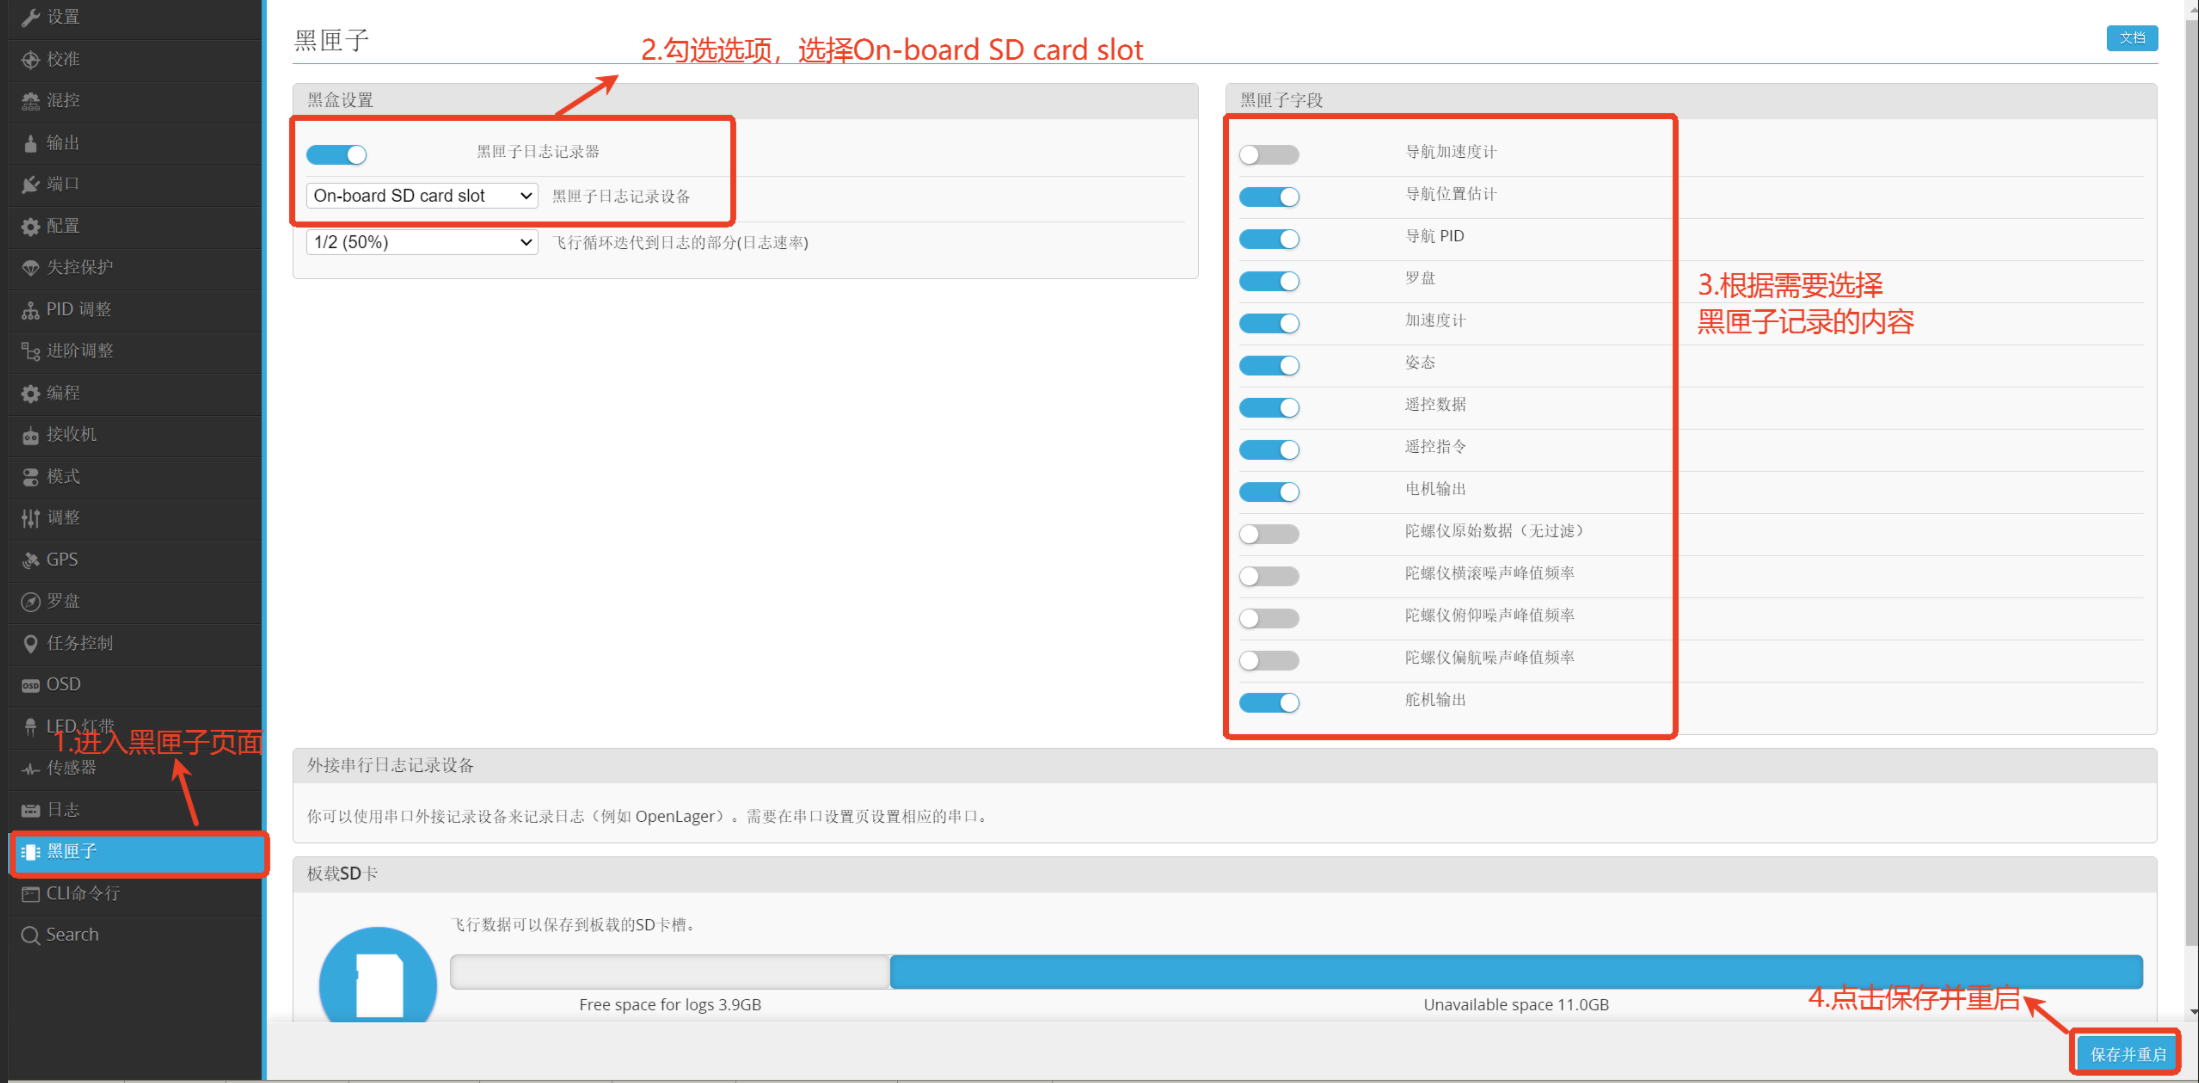Open the 传感器 pulse icon
2199x1083 pixels.
(x=31, y=768)
